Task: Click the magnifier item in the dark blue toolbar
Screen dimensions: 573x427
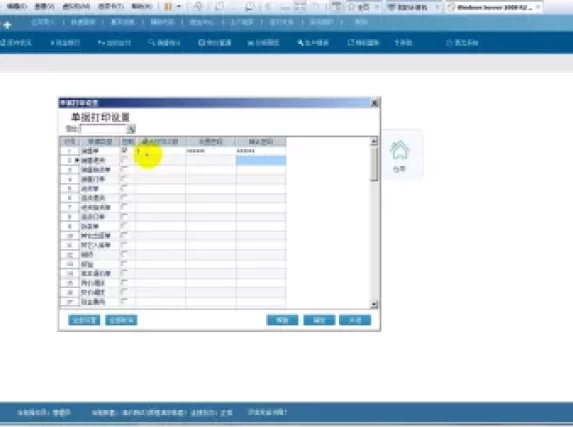Action: 164,43
